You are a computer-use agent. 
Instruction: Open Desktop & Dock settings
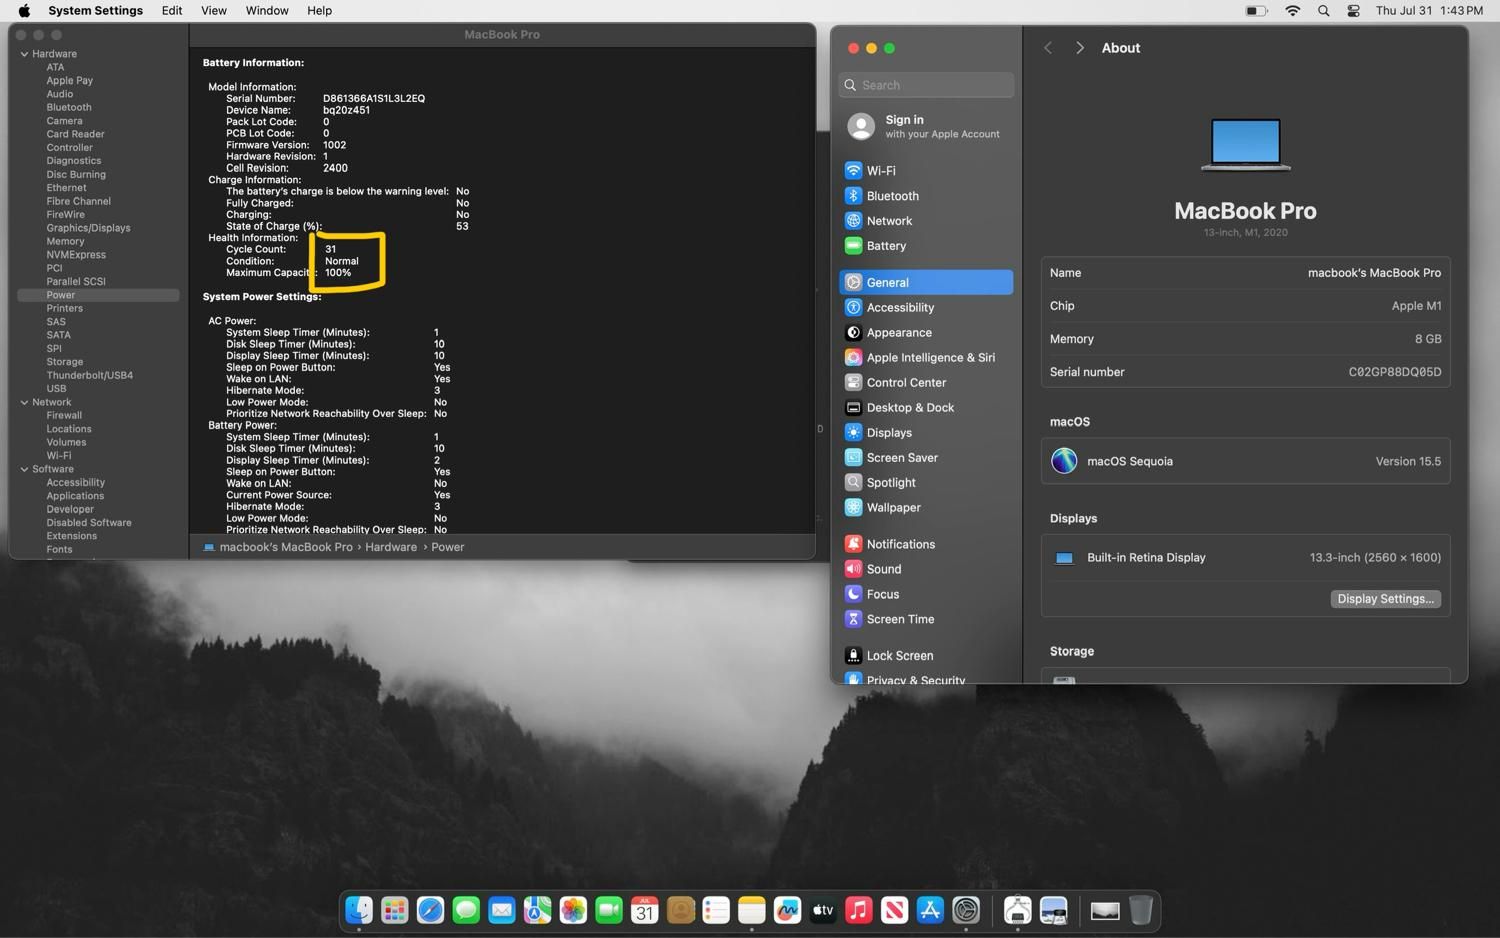click(x=926, y=408)
